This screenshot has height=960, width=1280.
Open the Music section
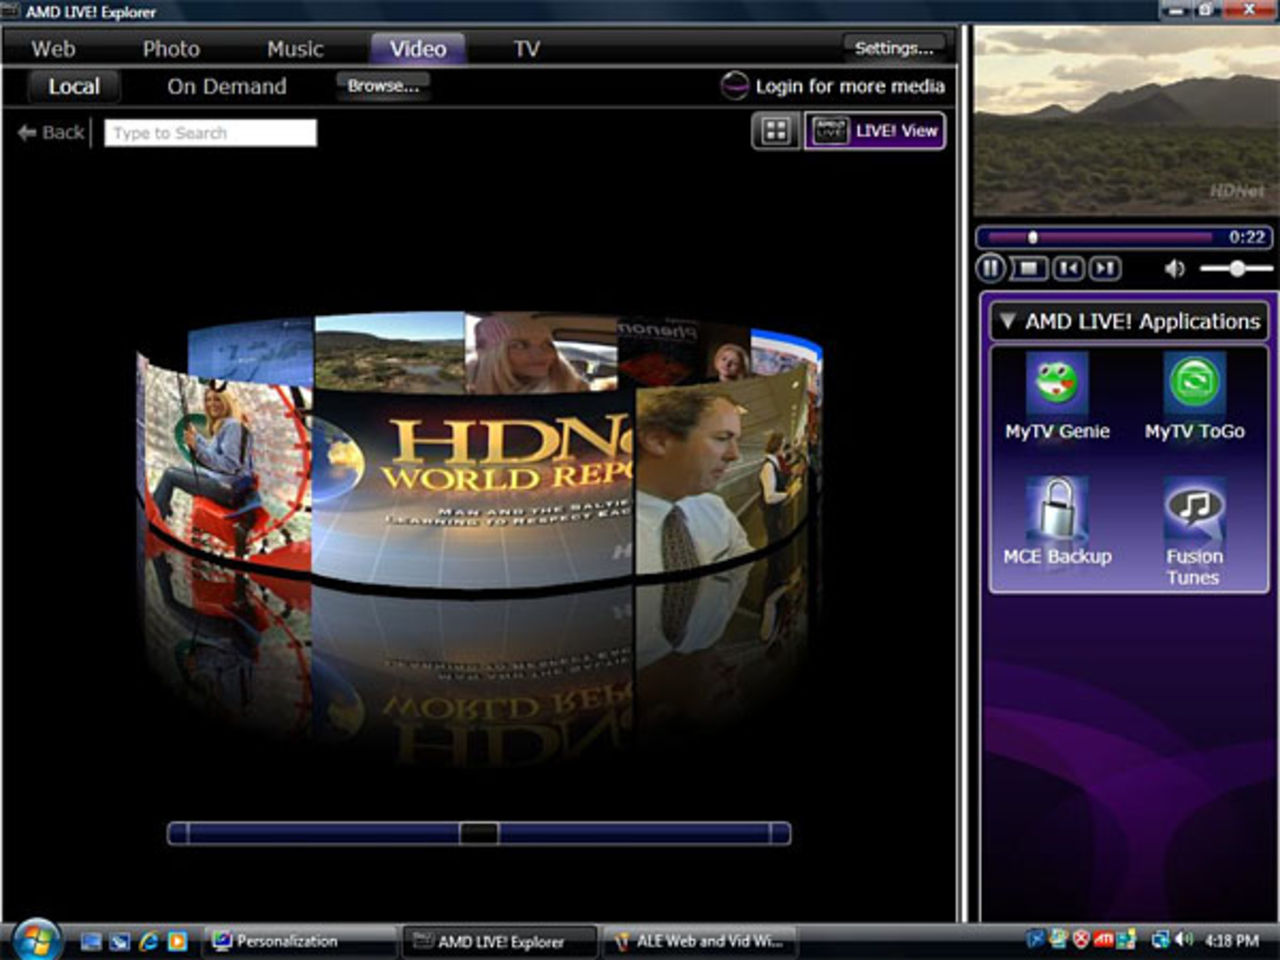(x=295, y=48)
